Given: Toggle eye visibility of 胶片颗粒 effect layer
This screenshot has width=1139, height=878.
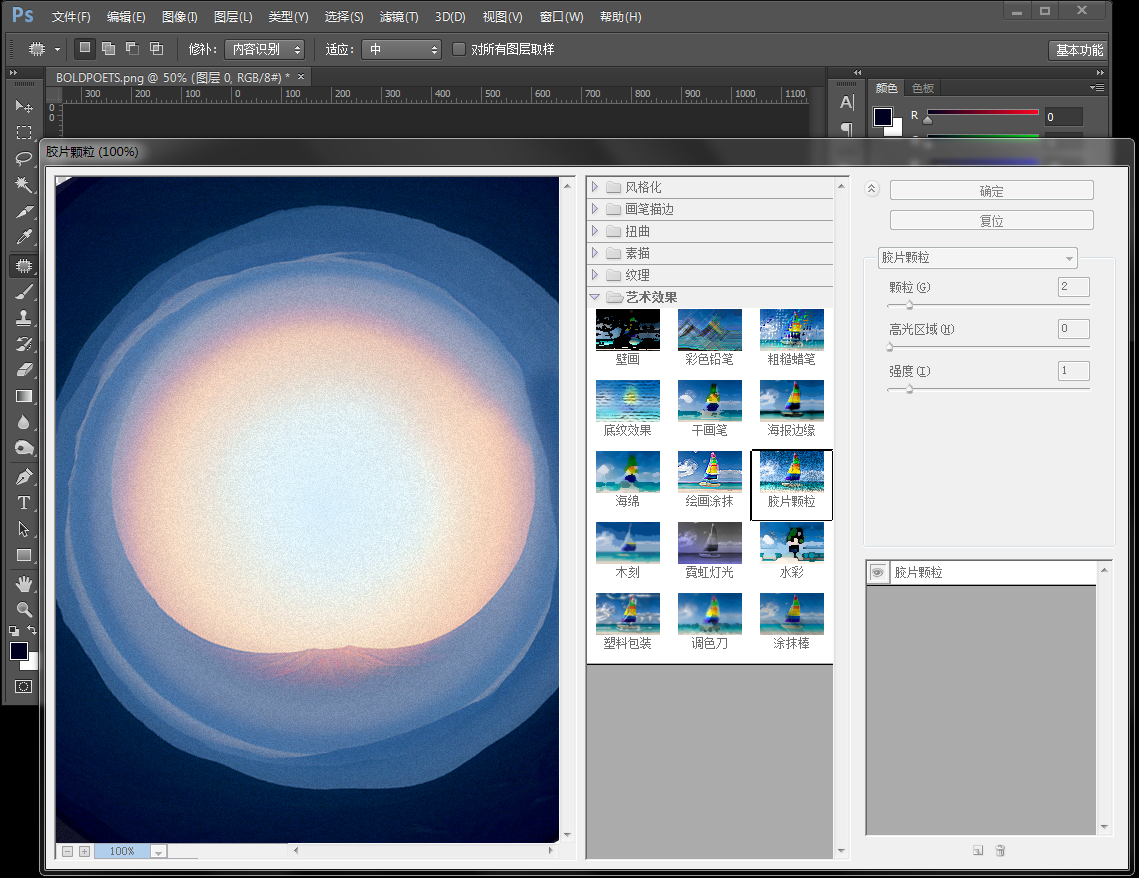Looking at the screenshot, I should 877,572.
